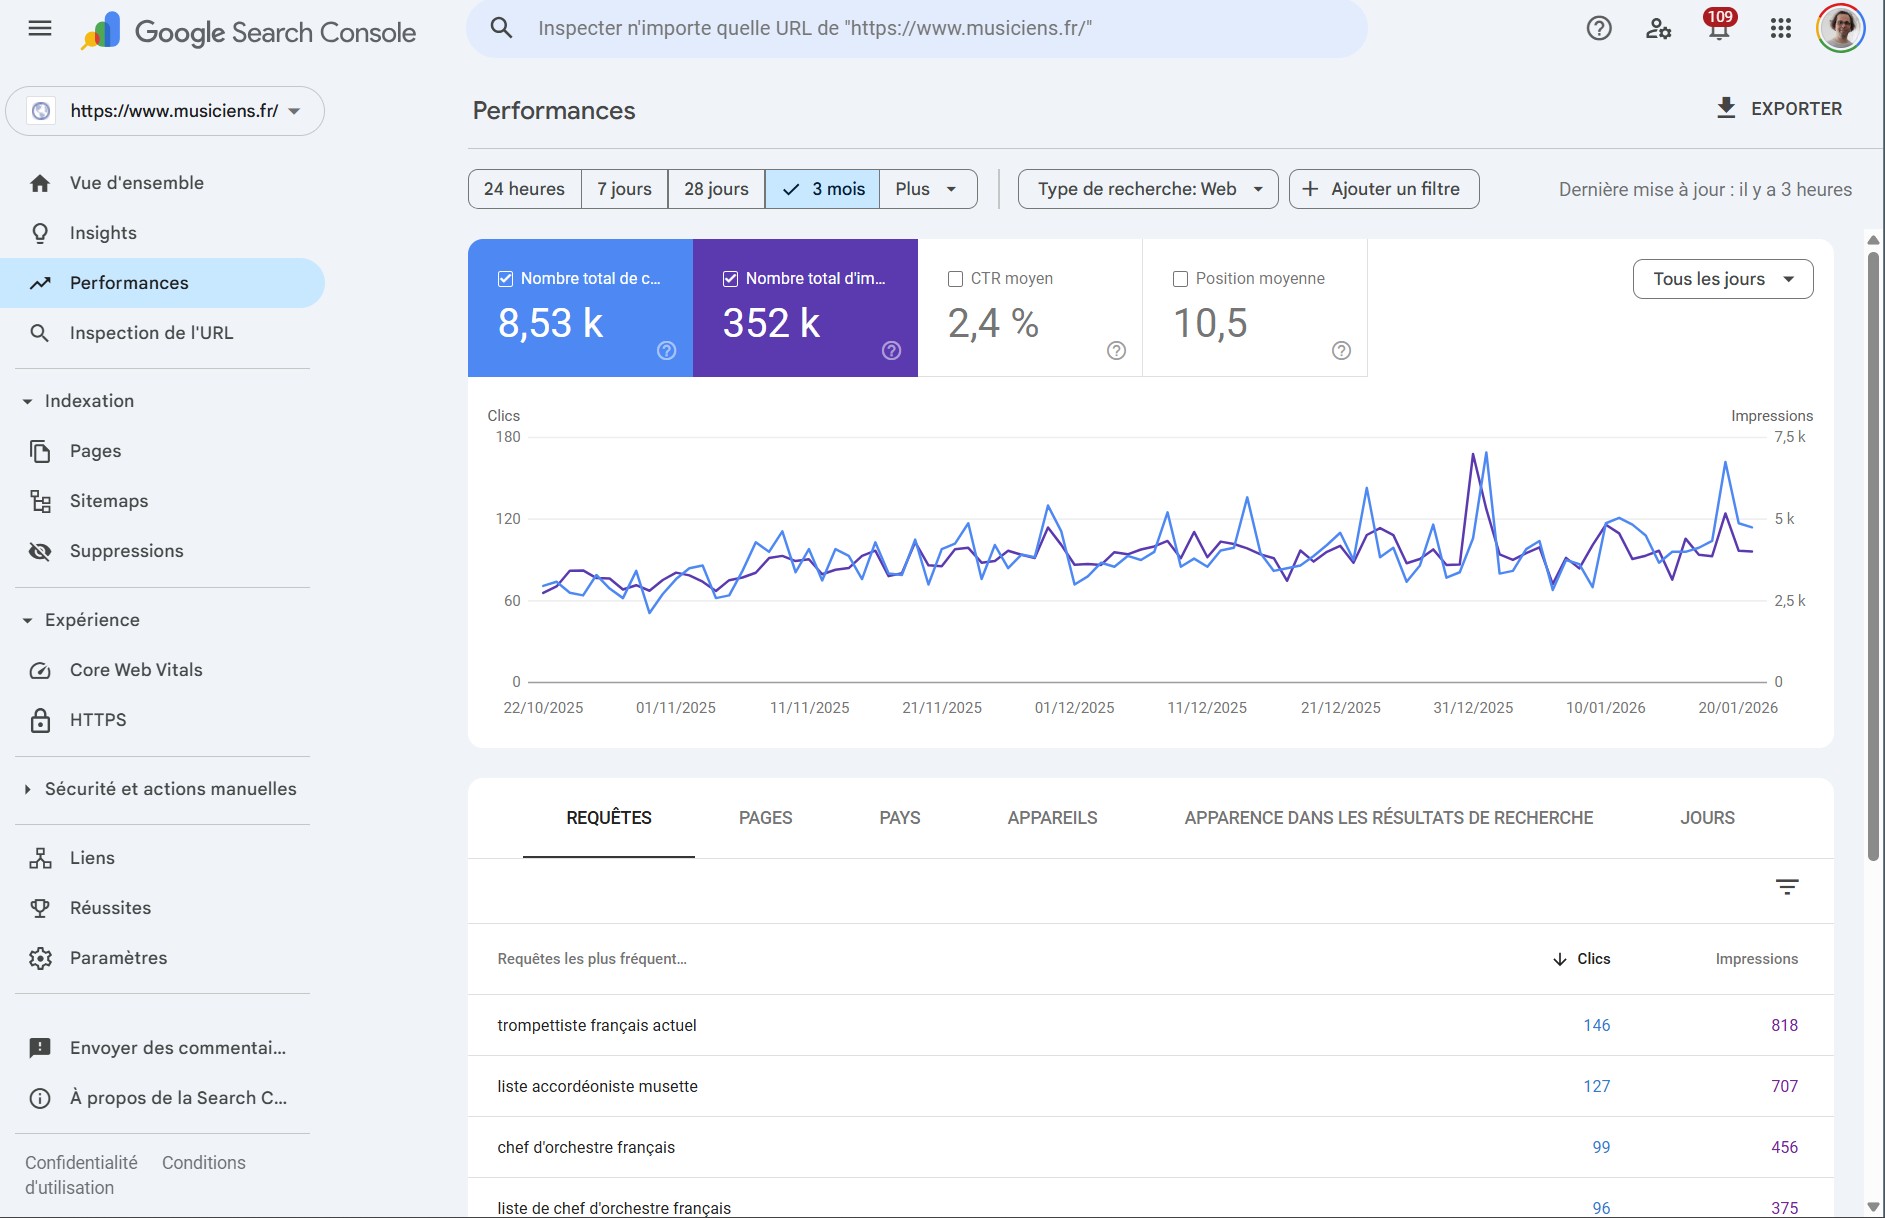Screen dimensions: 1885x1218
Task: Enable the Position moyenne checkbox
Action: coord(1180,279)
